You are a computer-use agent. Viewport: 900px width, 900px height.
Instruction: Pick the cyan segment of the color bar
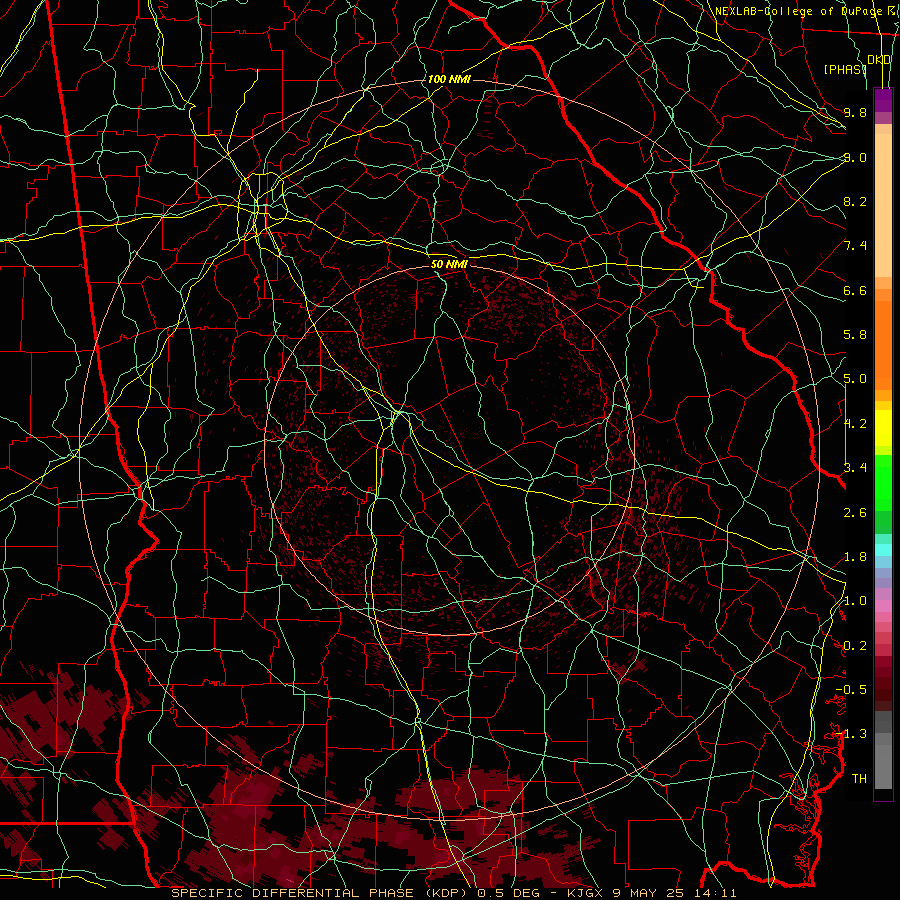coord(883,549)
